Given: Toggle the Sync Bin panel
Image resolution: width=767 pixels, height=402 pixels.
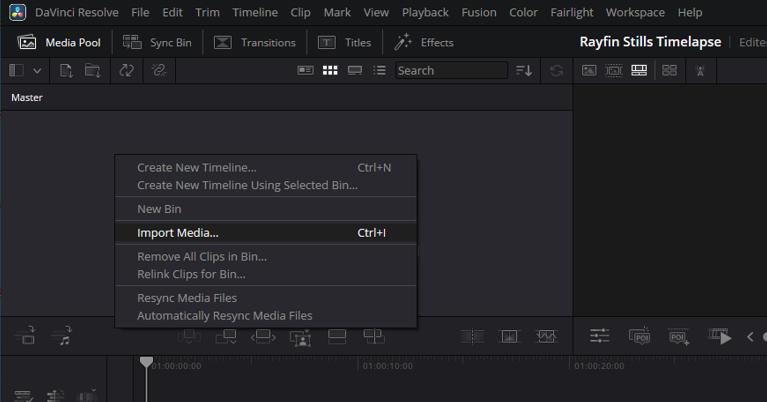Looking at the screenshot, I should [x=160, y=42].
